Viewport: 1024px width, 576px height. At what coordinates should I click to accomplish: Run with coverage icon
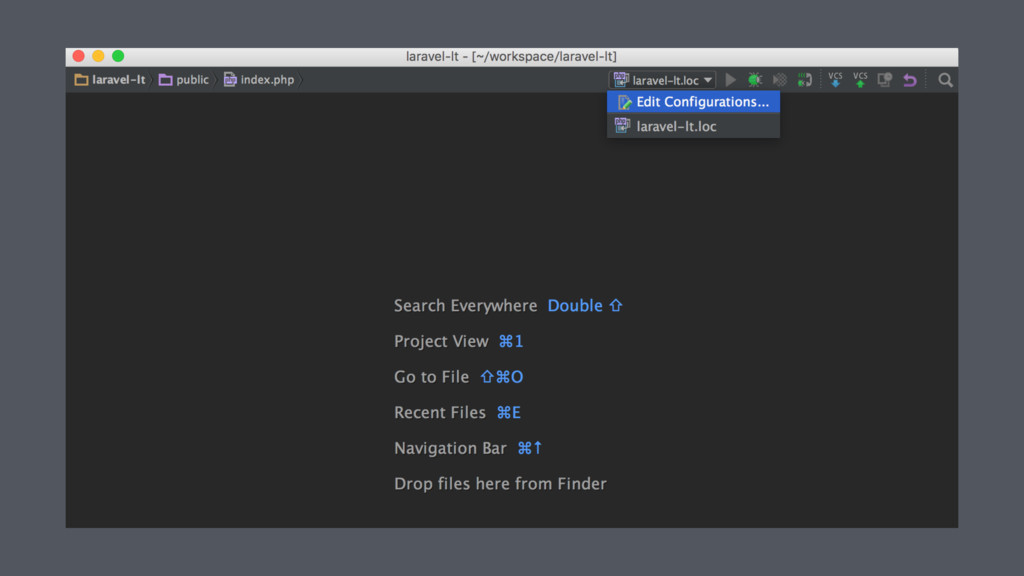(x=780, y=80)
